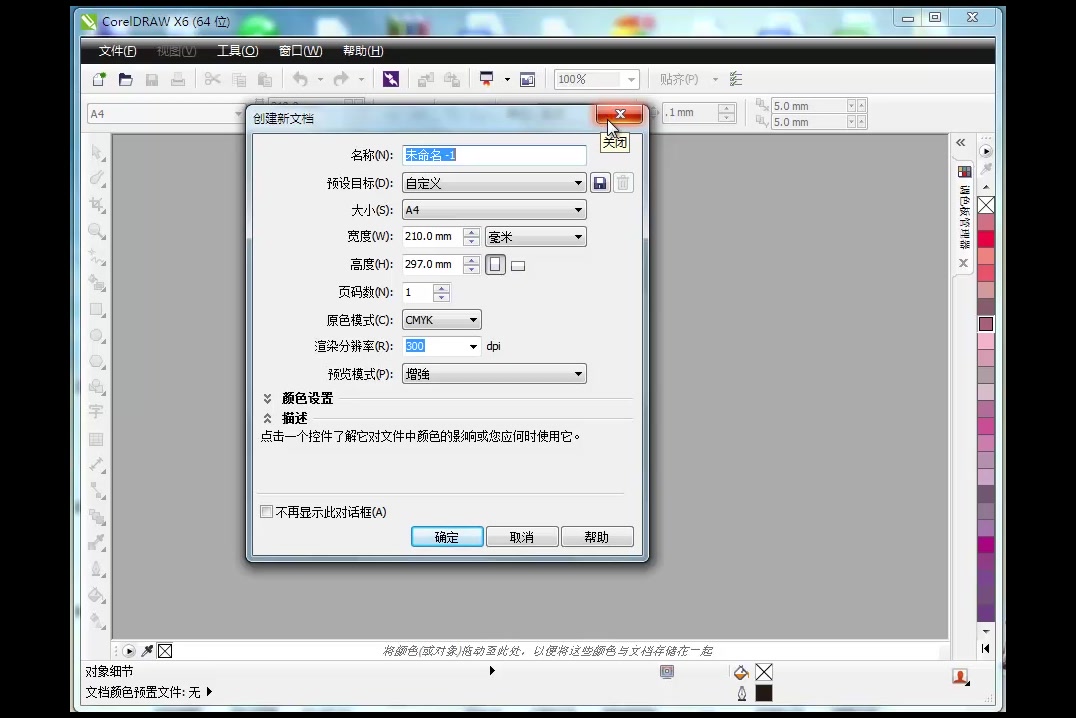Select the Crop tool
This screenshot has width=1076, height=718.
(96, 205)
